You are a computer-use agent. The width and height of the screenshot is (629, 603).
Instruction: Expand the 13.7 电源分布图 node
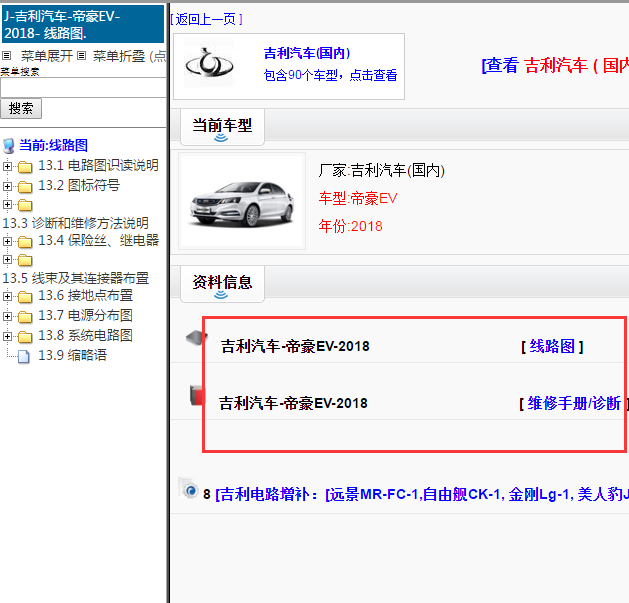(x=7, y=316)
